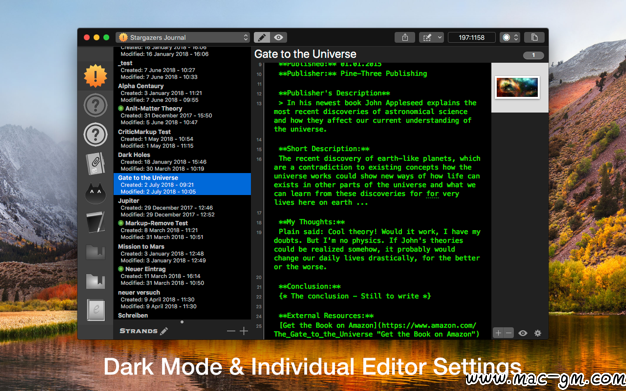Switch to pencil edit mode

coord(262,38)
